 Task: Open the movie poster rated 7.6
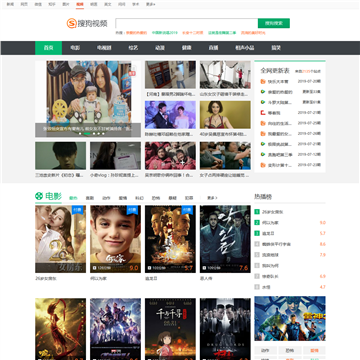click(x=225, y=239)
